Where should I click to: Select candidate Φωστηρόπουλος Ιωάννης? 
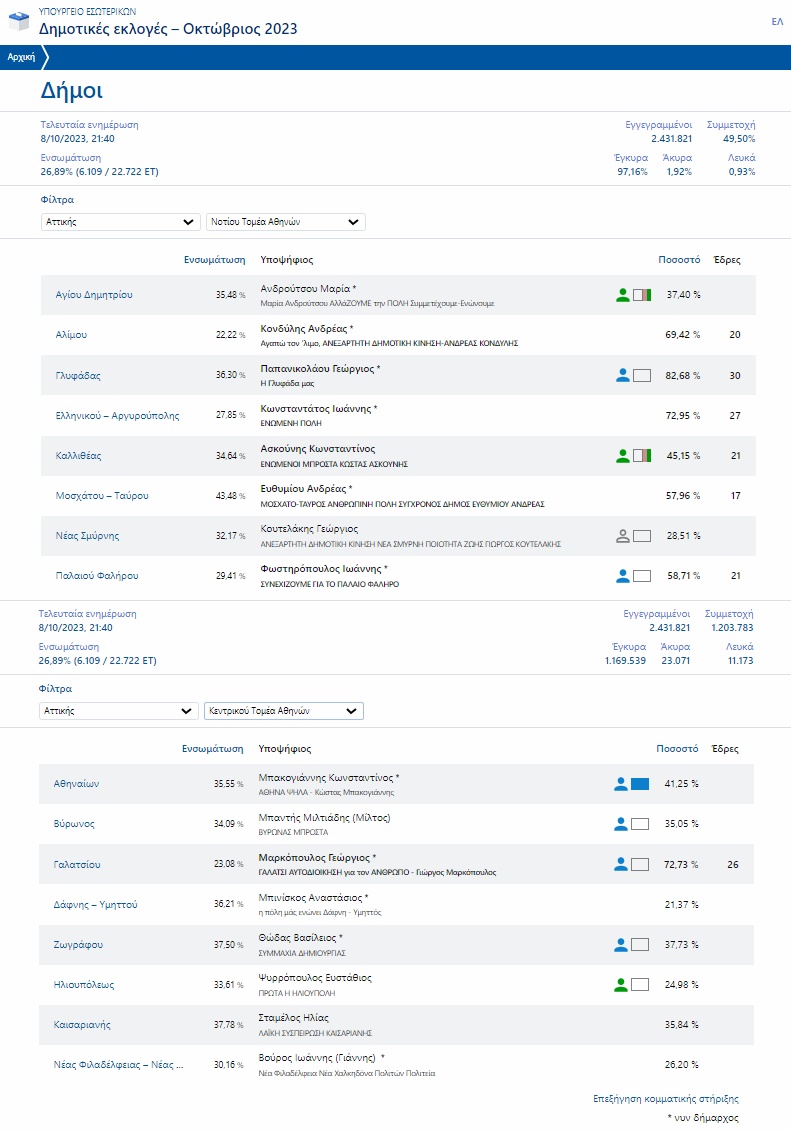[324, 569]
